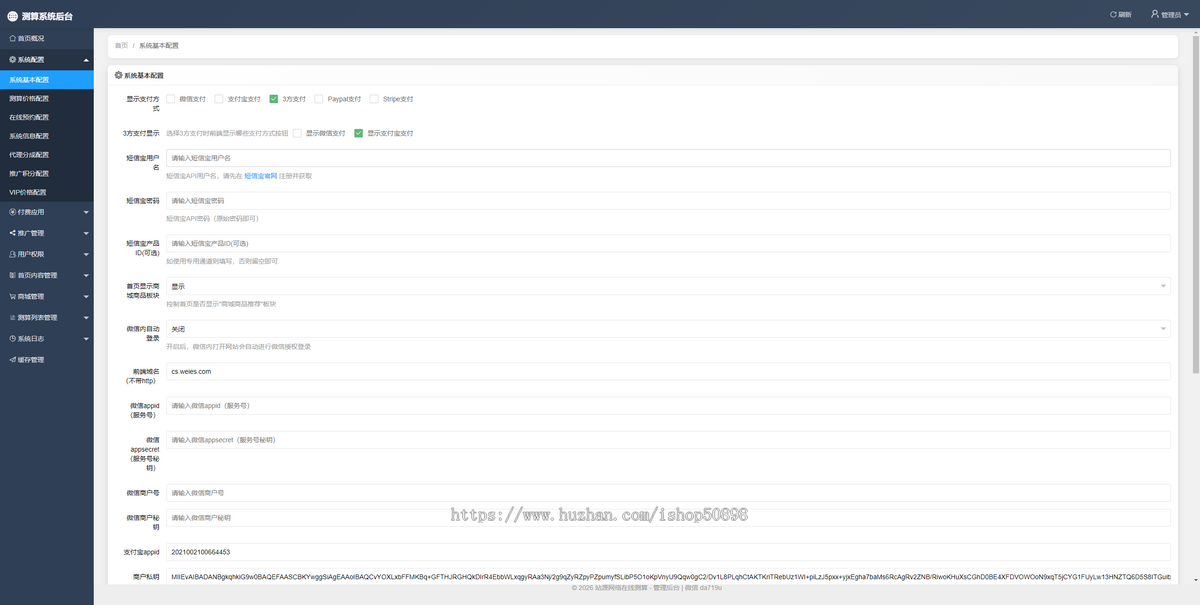Click the gear icon next to 系统配置

[12, 60]
